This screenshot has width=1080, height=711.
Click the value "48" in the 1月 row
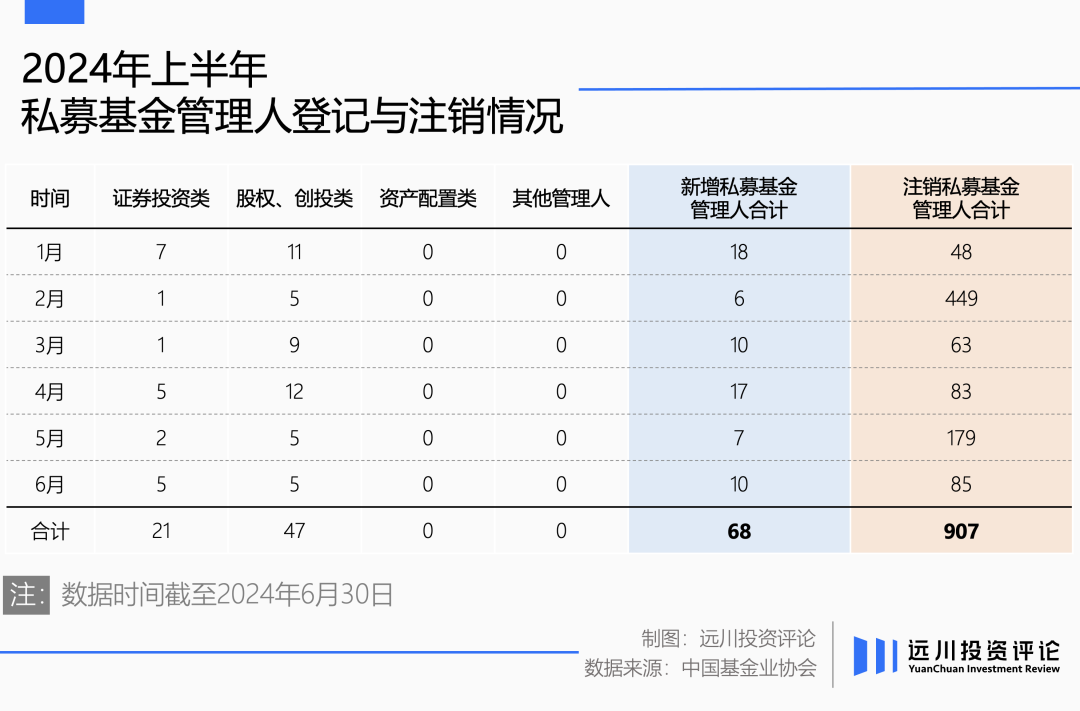coord(962,252)
